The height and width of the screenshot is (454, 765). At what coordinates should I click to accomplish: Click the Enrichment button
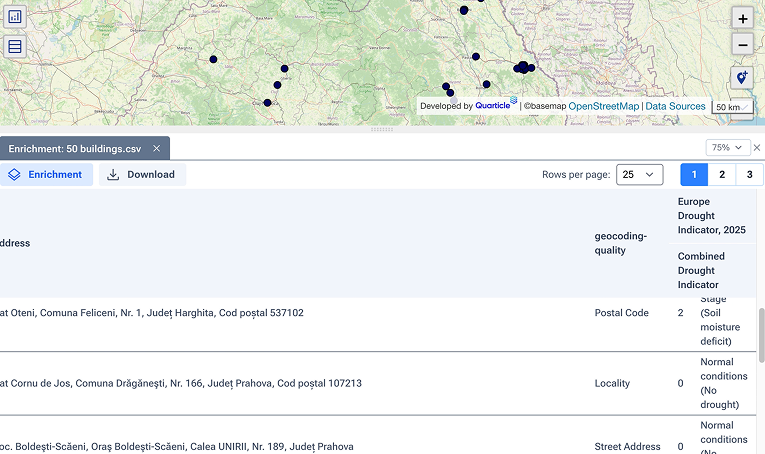[x=46, y=175]
